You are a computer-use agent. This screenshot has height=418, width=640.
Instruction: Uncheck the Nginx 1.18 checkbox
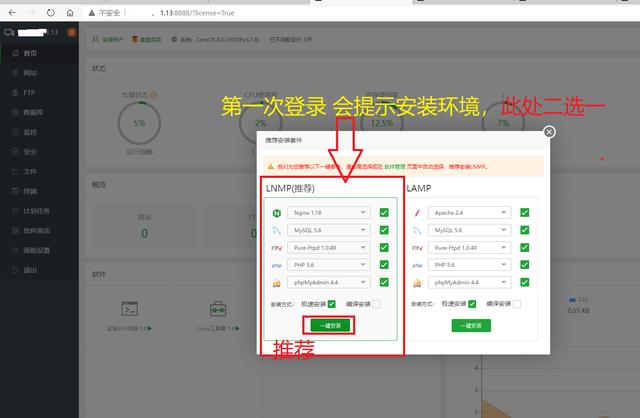pos(384,212)
